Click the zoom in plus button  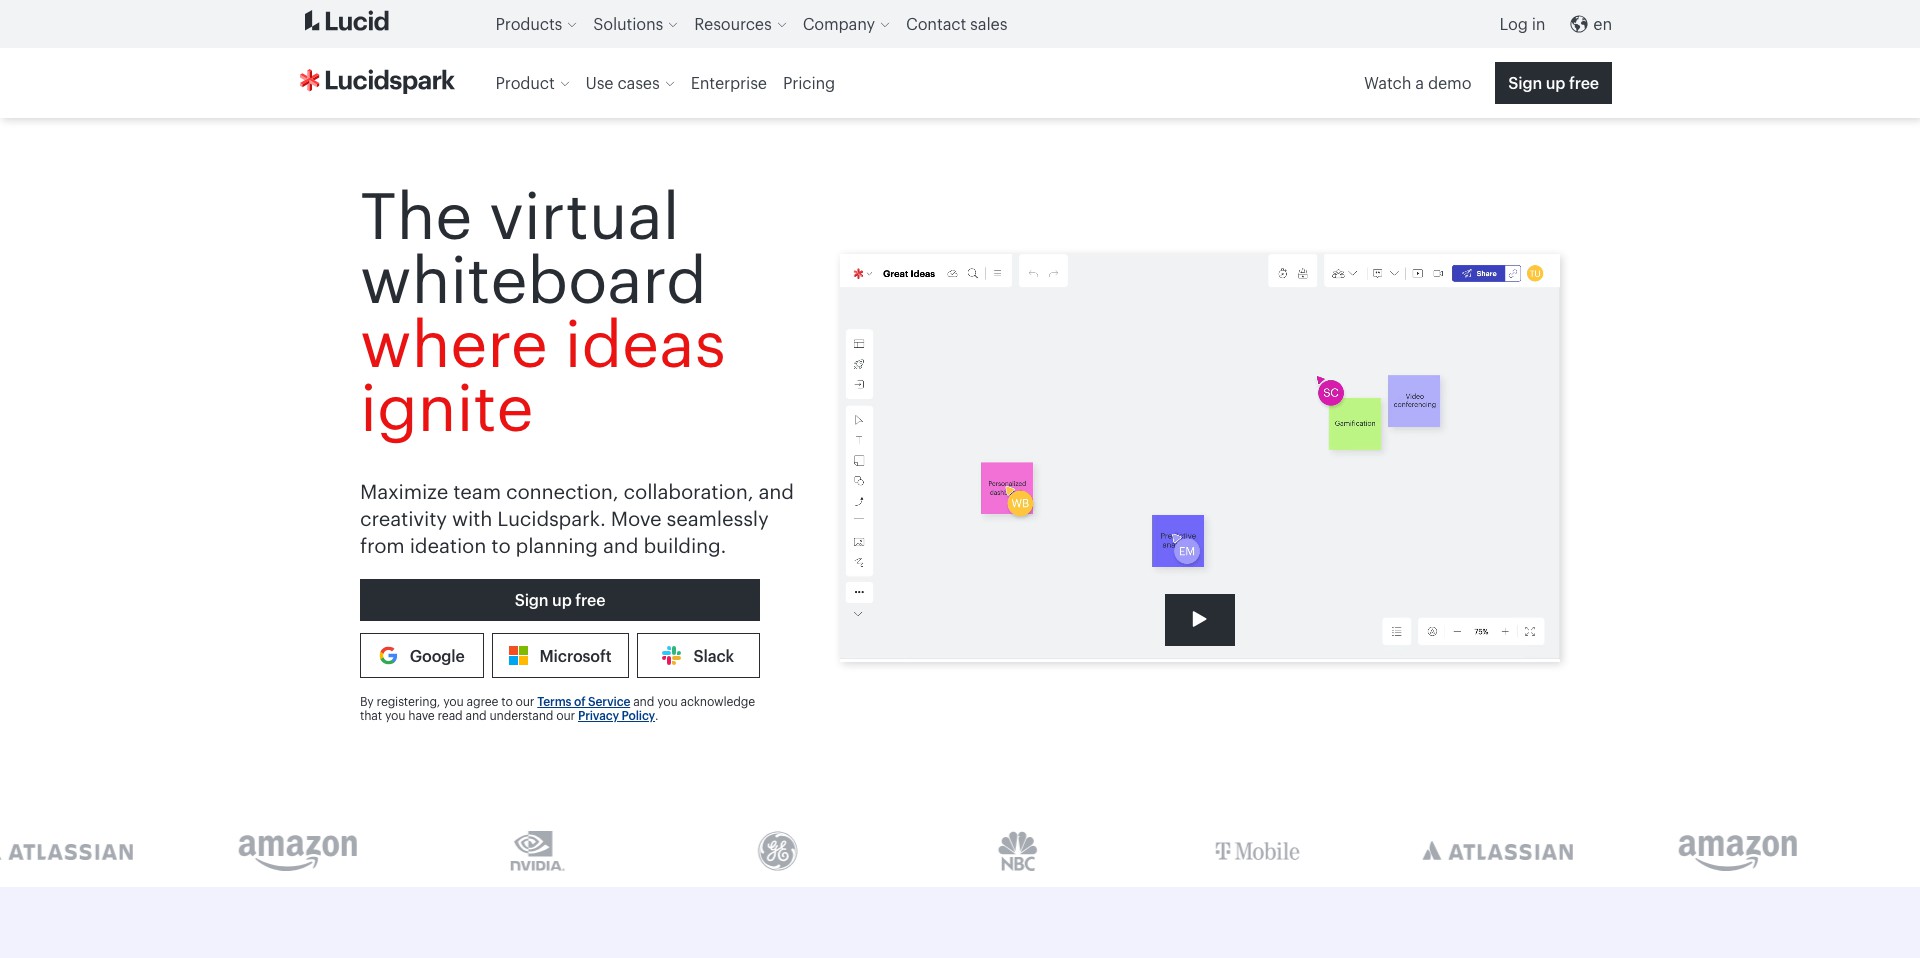pyautogui.click(x=1505, y=631)
